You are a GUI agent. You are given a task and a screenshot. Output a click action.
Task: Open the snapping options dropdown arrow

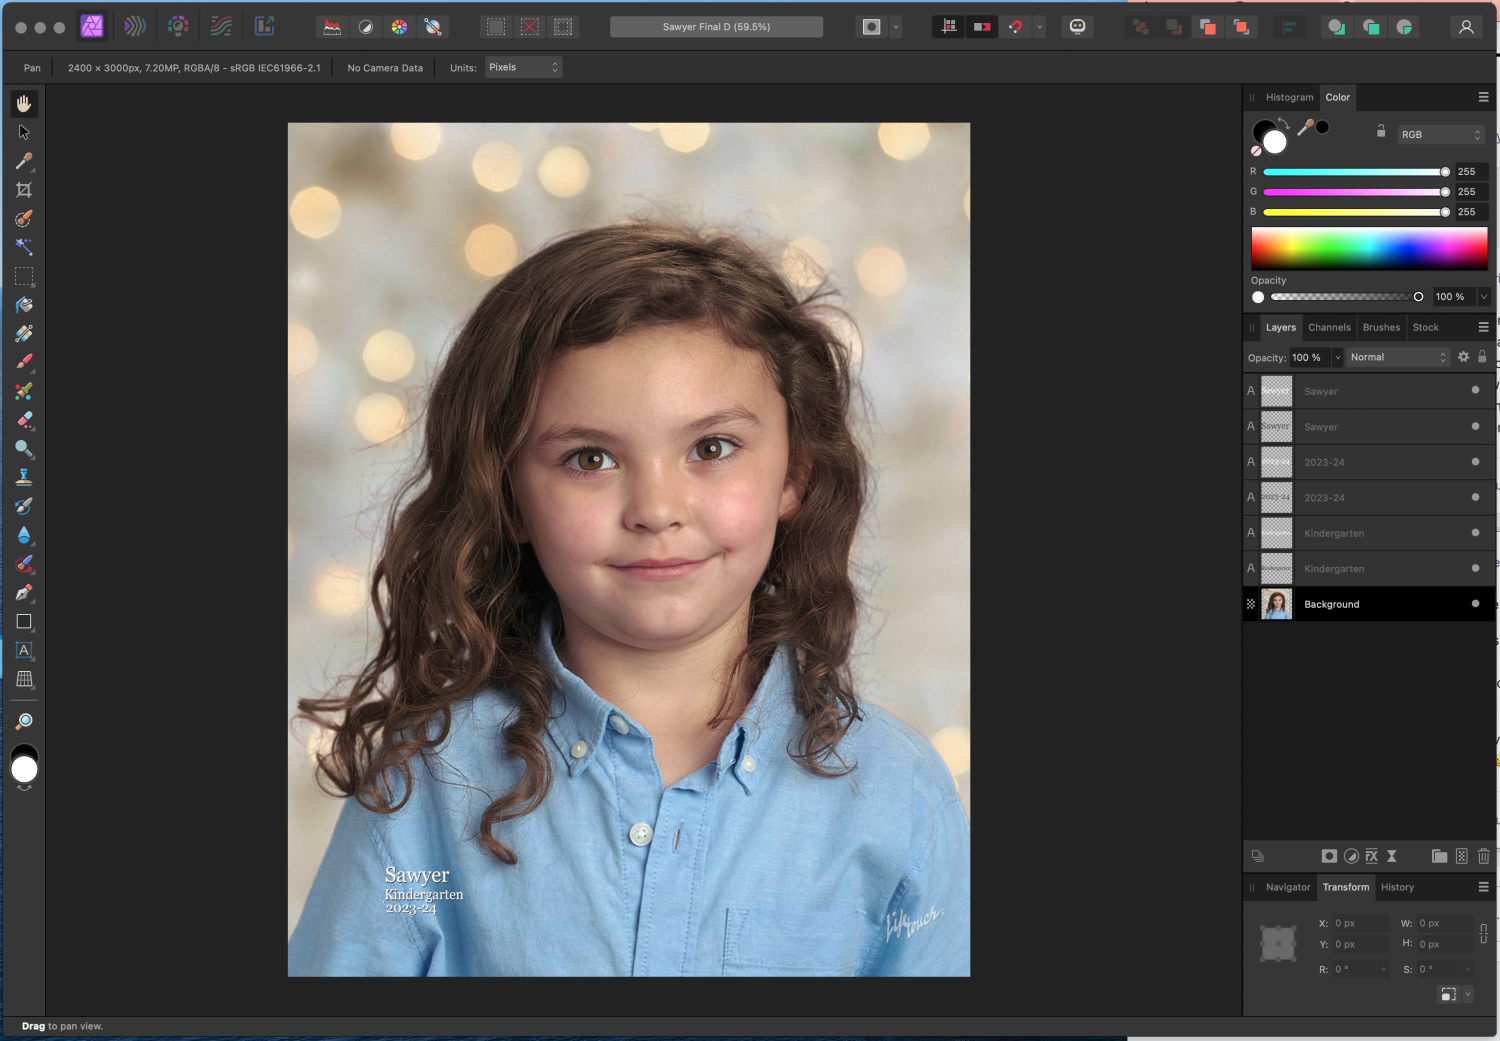pyautogui.click(x=1039, y=27)
